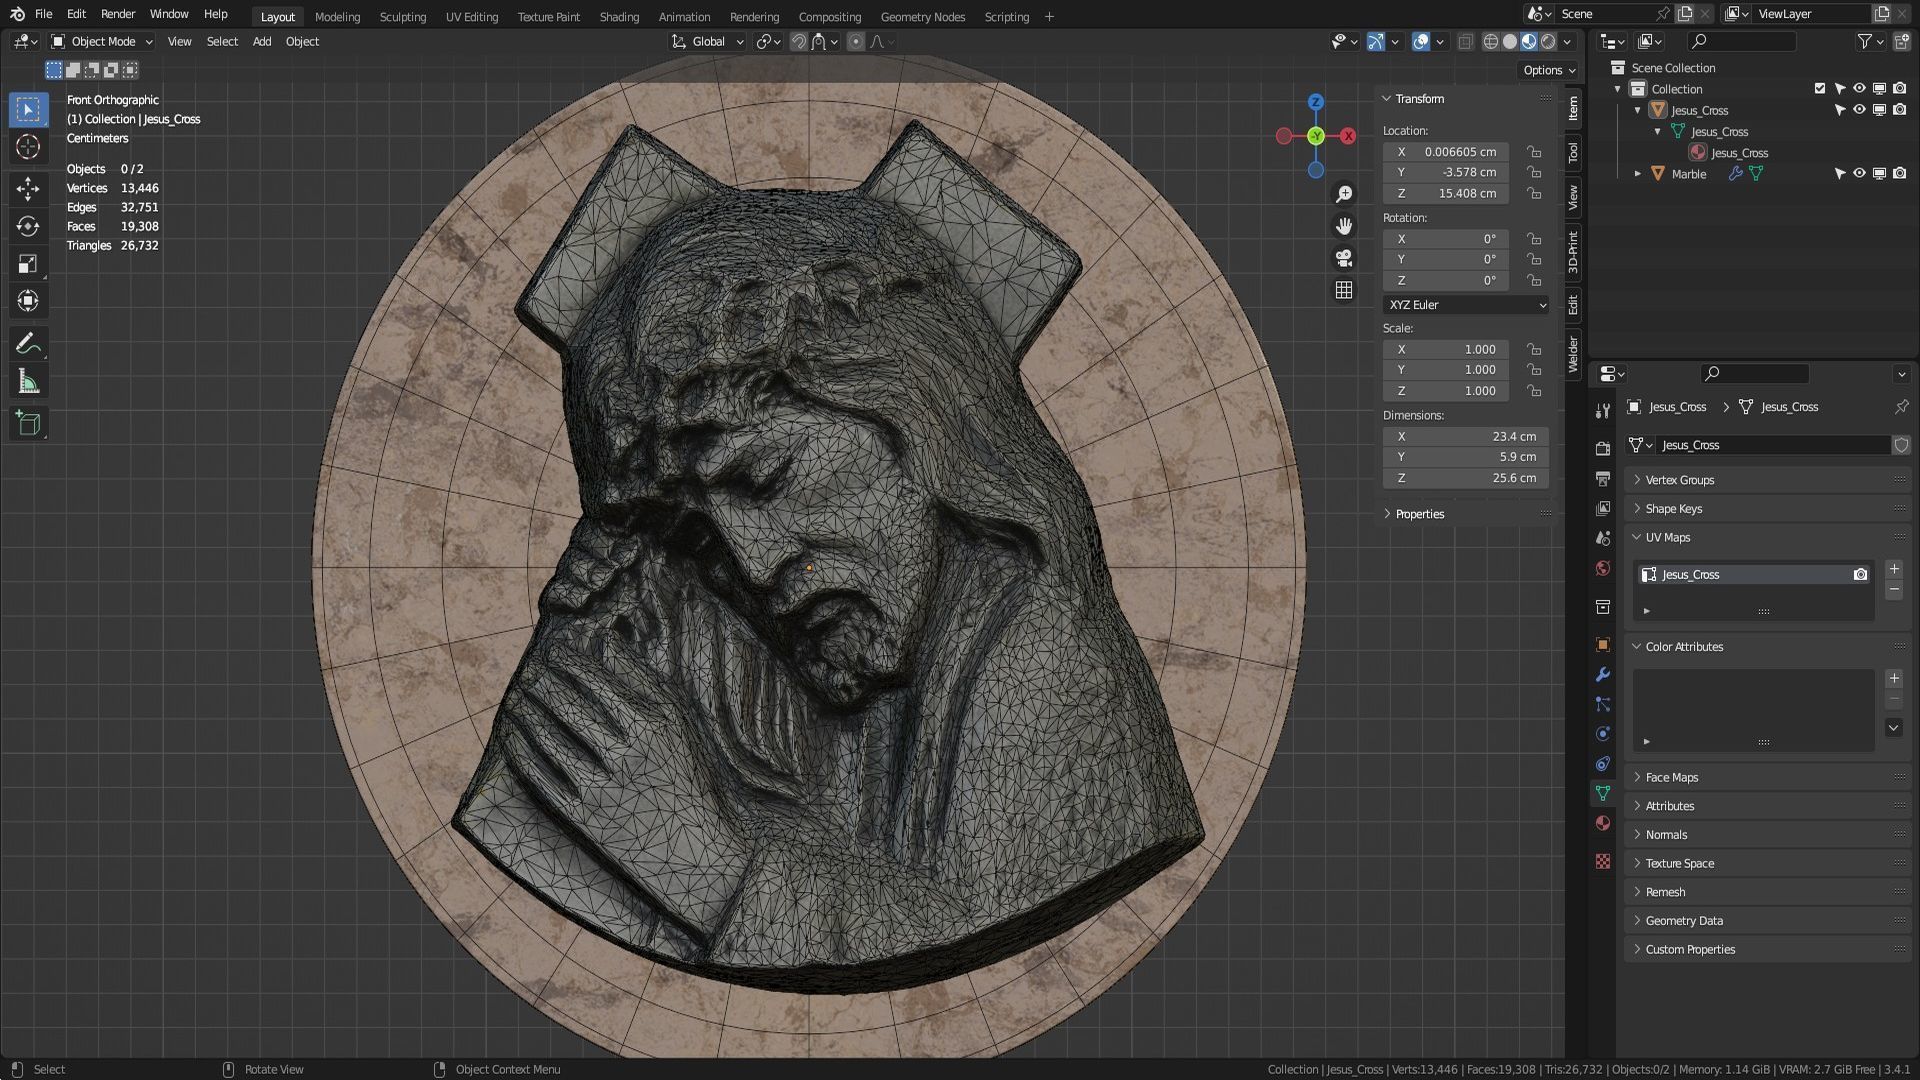Expand the Marble object in outliner
1920x1080 pixels.
pyautogui.click(x=1638, y=174)
